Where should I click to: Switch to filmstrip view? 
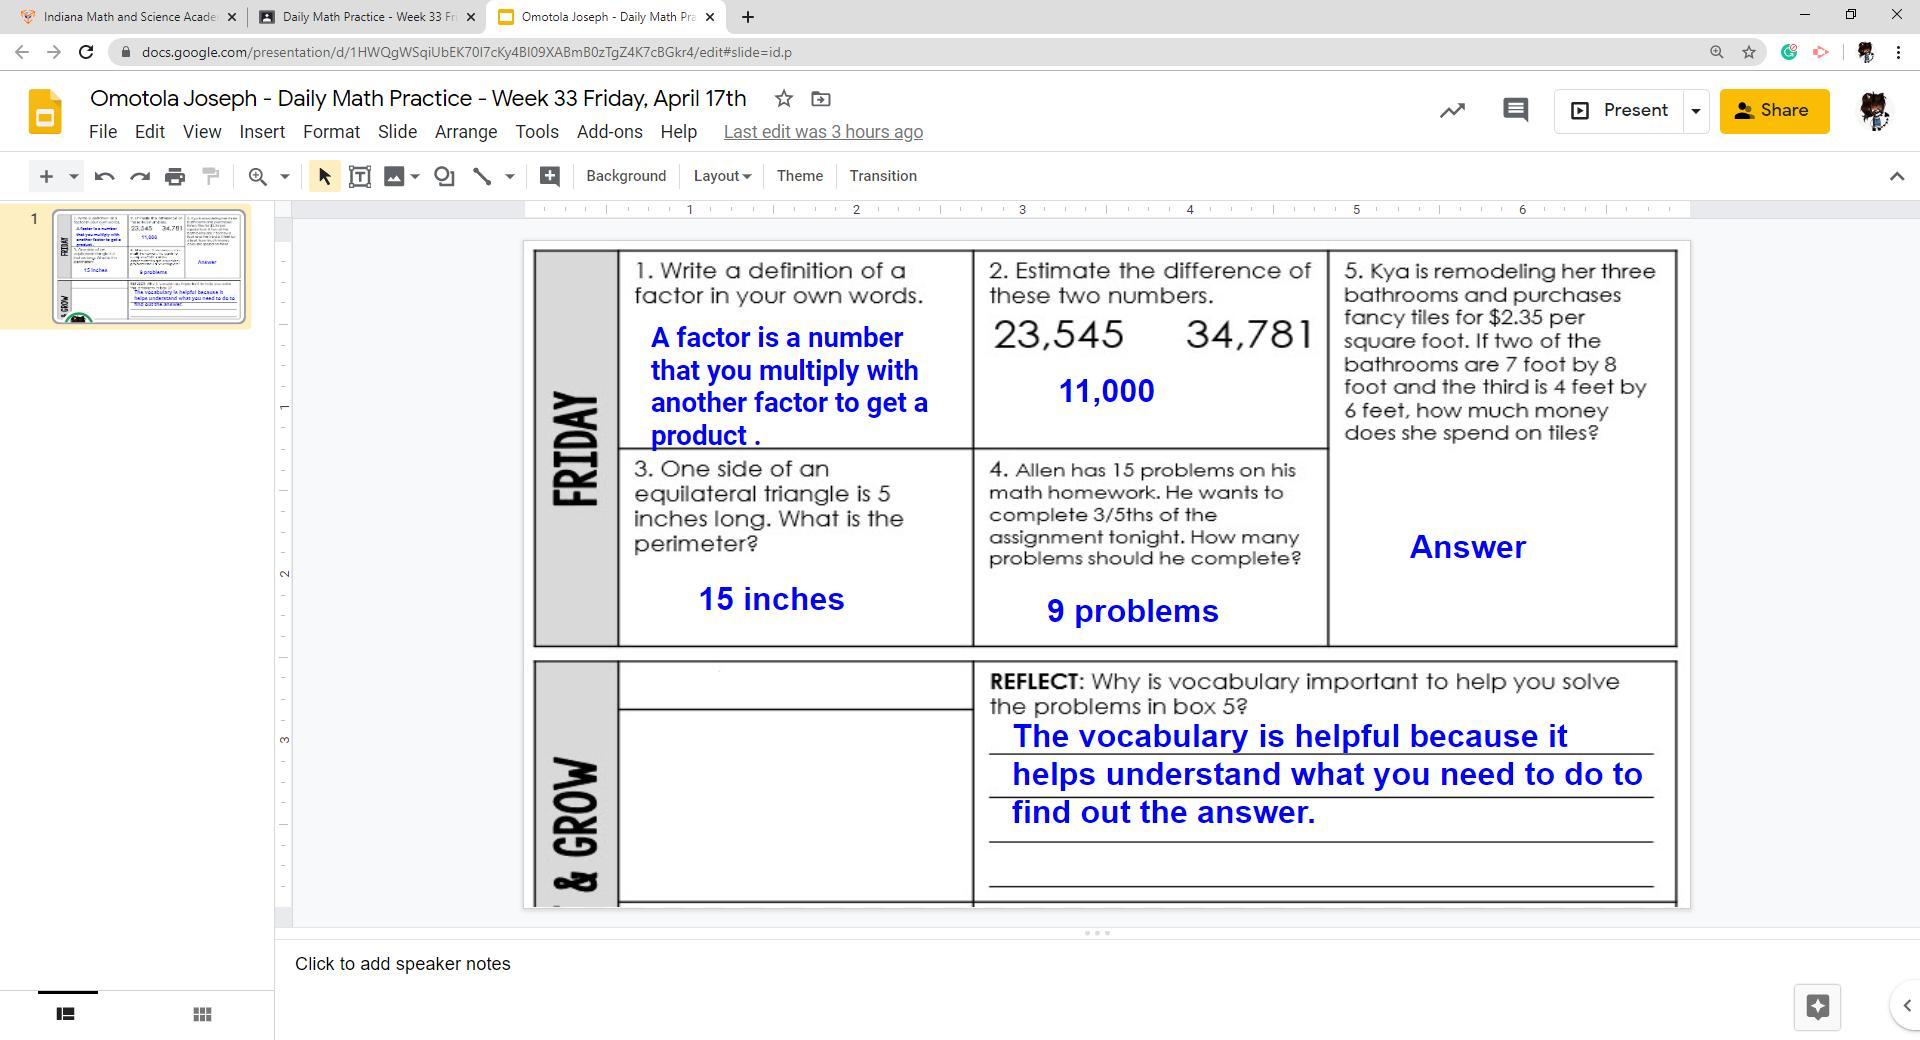pos(66,1014)
